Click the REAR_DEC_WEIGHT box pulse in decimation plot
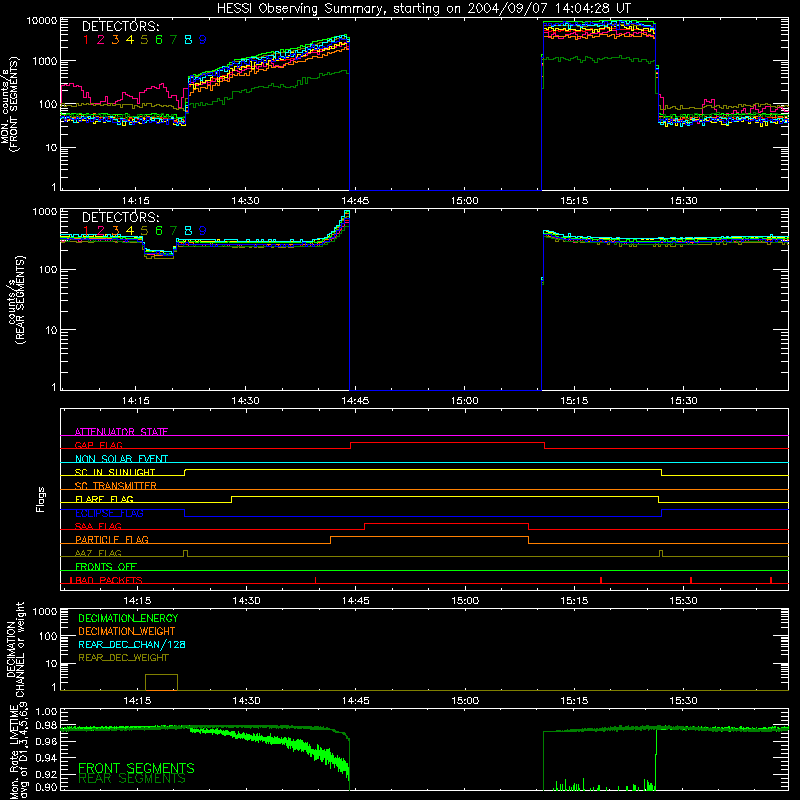Screen dimensions: 800x800 point(161,682)
